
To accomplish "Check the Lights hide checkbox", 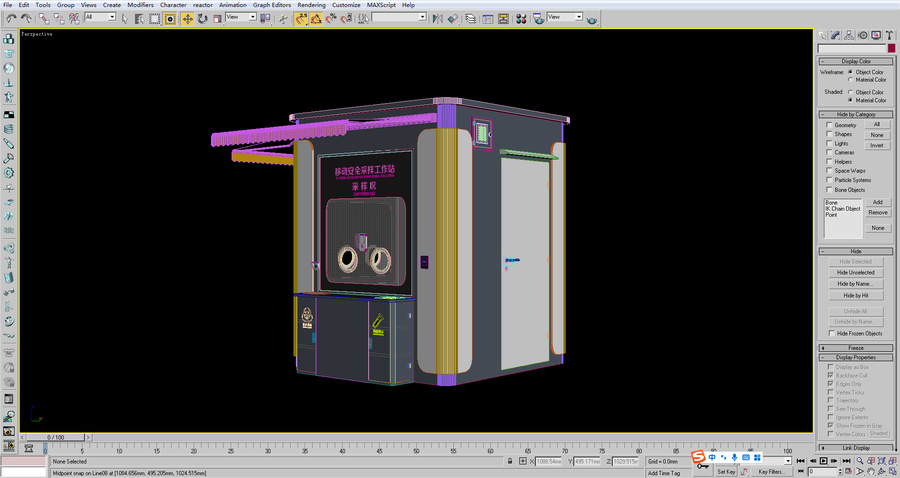I will click(829, 143).
